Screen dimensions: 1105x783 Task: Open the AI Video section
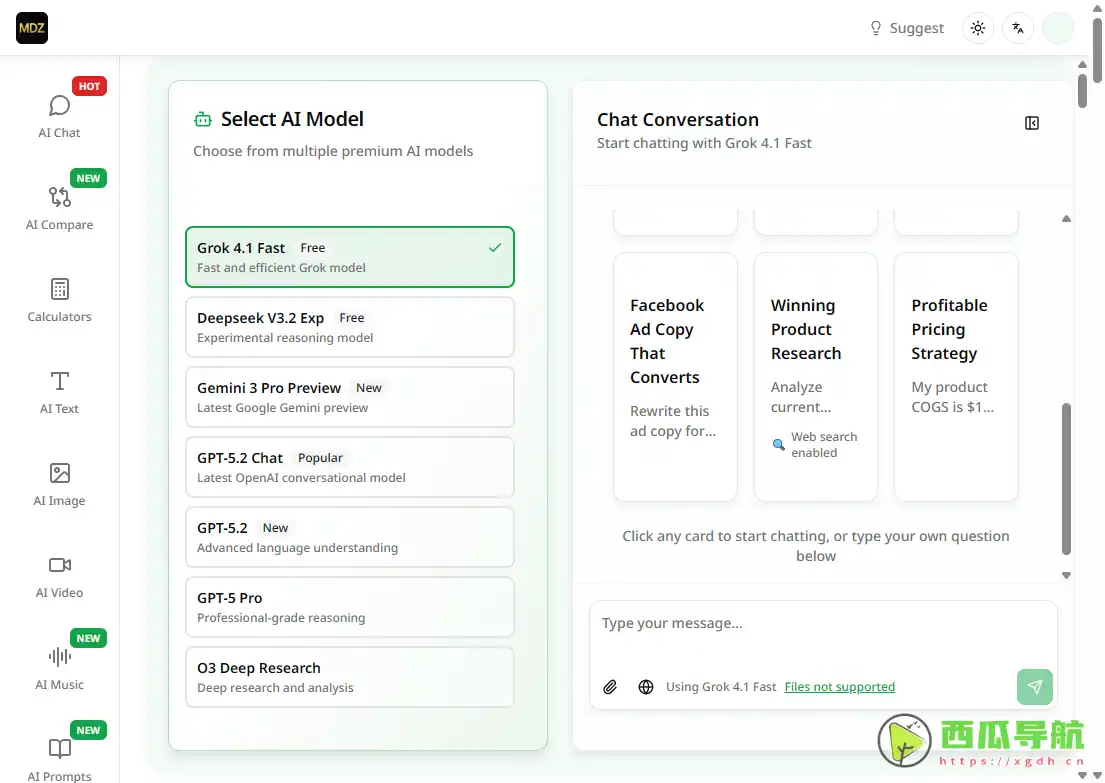pos(59,575)
